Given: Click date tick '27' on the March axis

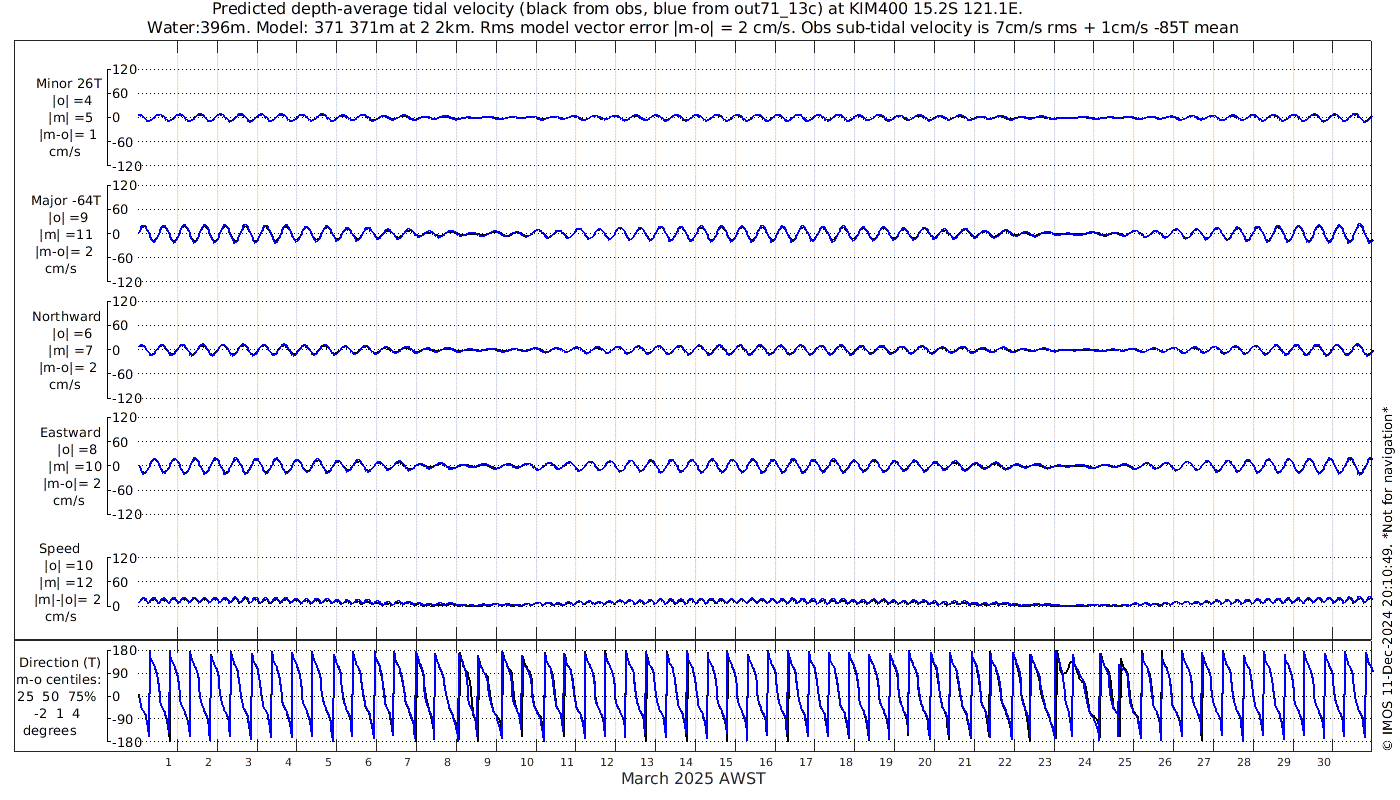Looking at the screenshot, I should [1204, 762].
